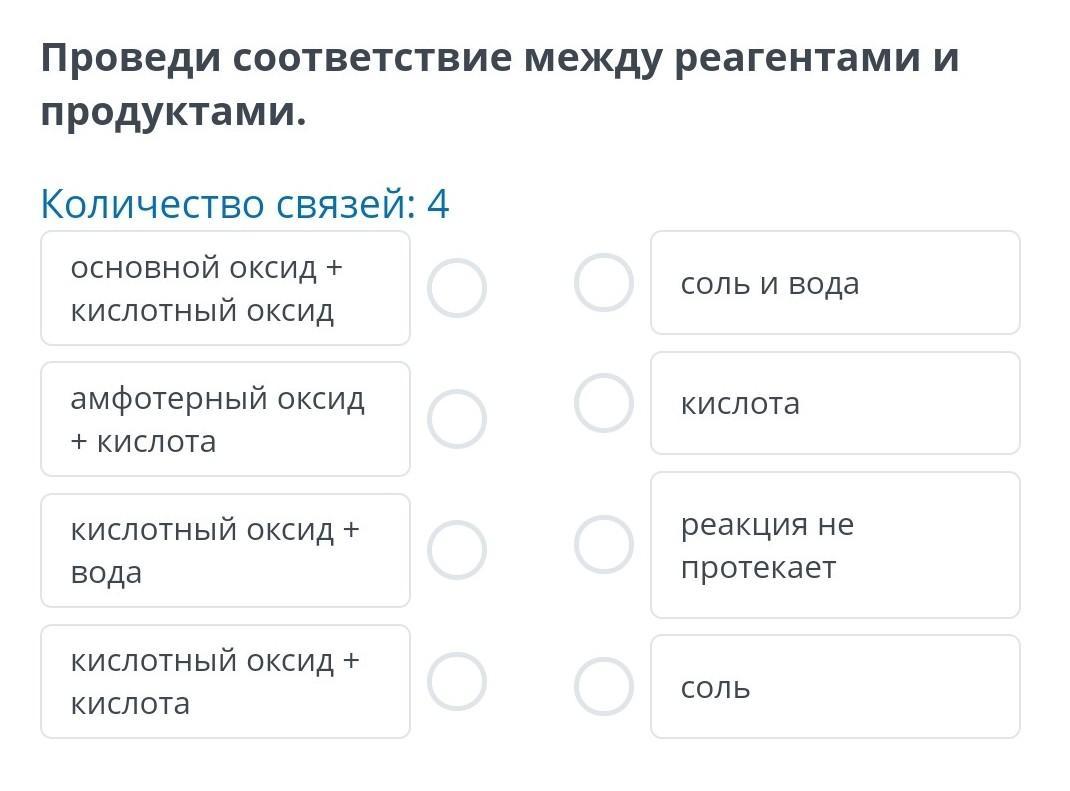
Task: Select connector circle left of 'кислота' product
Action: pos(604,403)
